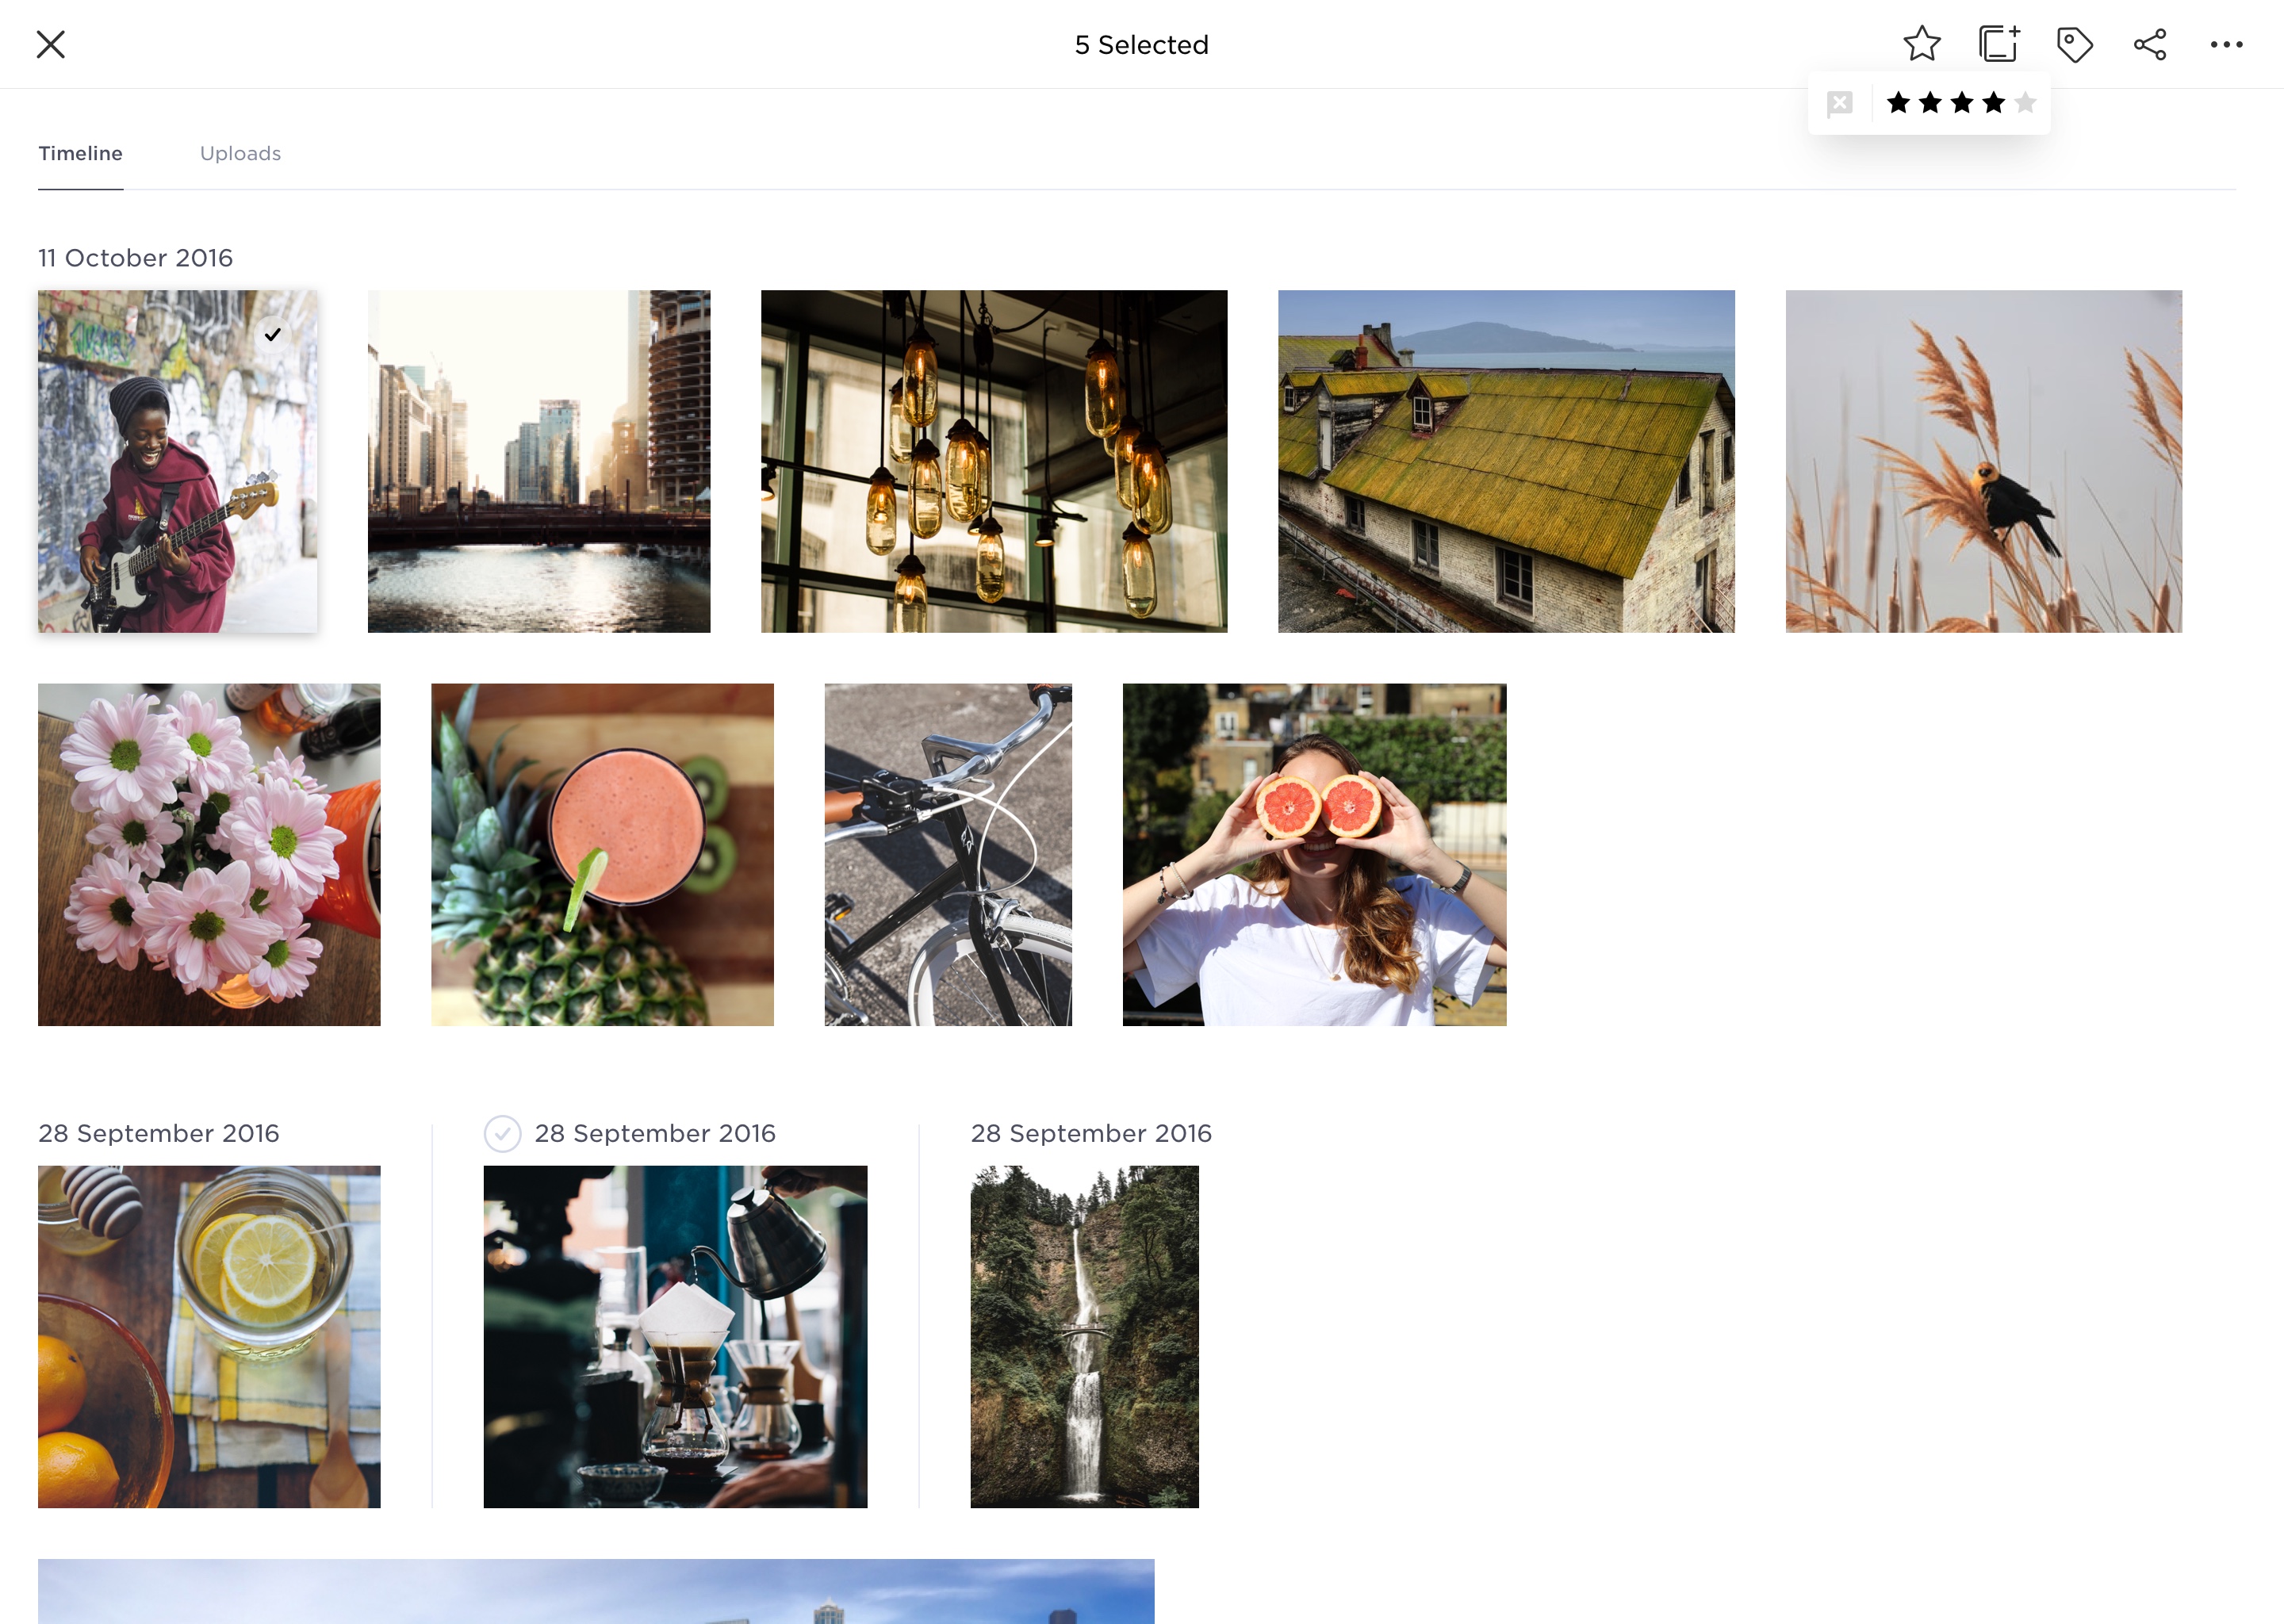2284x1624 pixels.
Task: Click the 5 Selected title text
Action: click(x=1141, y=44)
